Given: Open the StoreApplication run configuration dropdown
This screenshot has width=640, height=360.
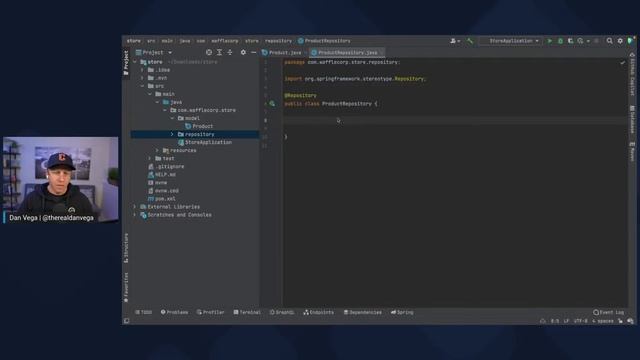Looking at the screenshot, I should (x=511, y=41).
